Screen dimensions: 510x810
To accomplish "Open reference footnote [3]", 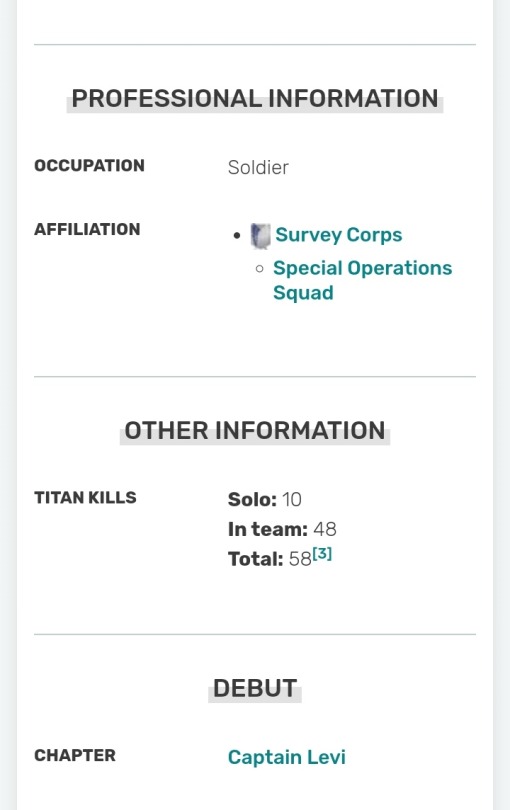I will [322, 554].
